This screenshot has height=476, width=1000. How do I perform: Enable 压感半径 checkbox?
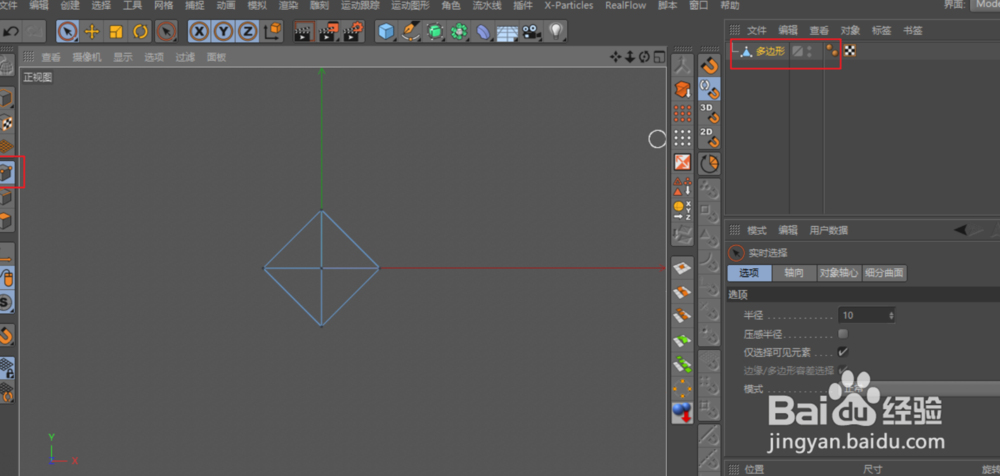click(x=843, y=334)
